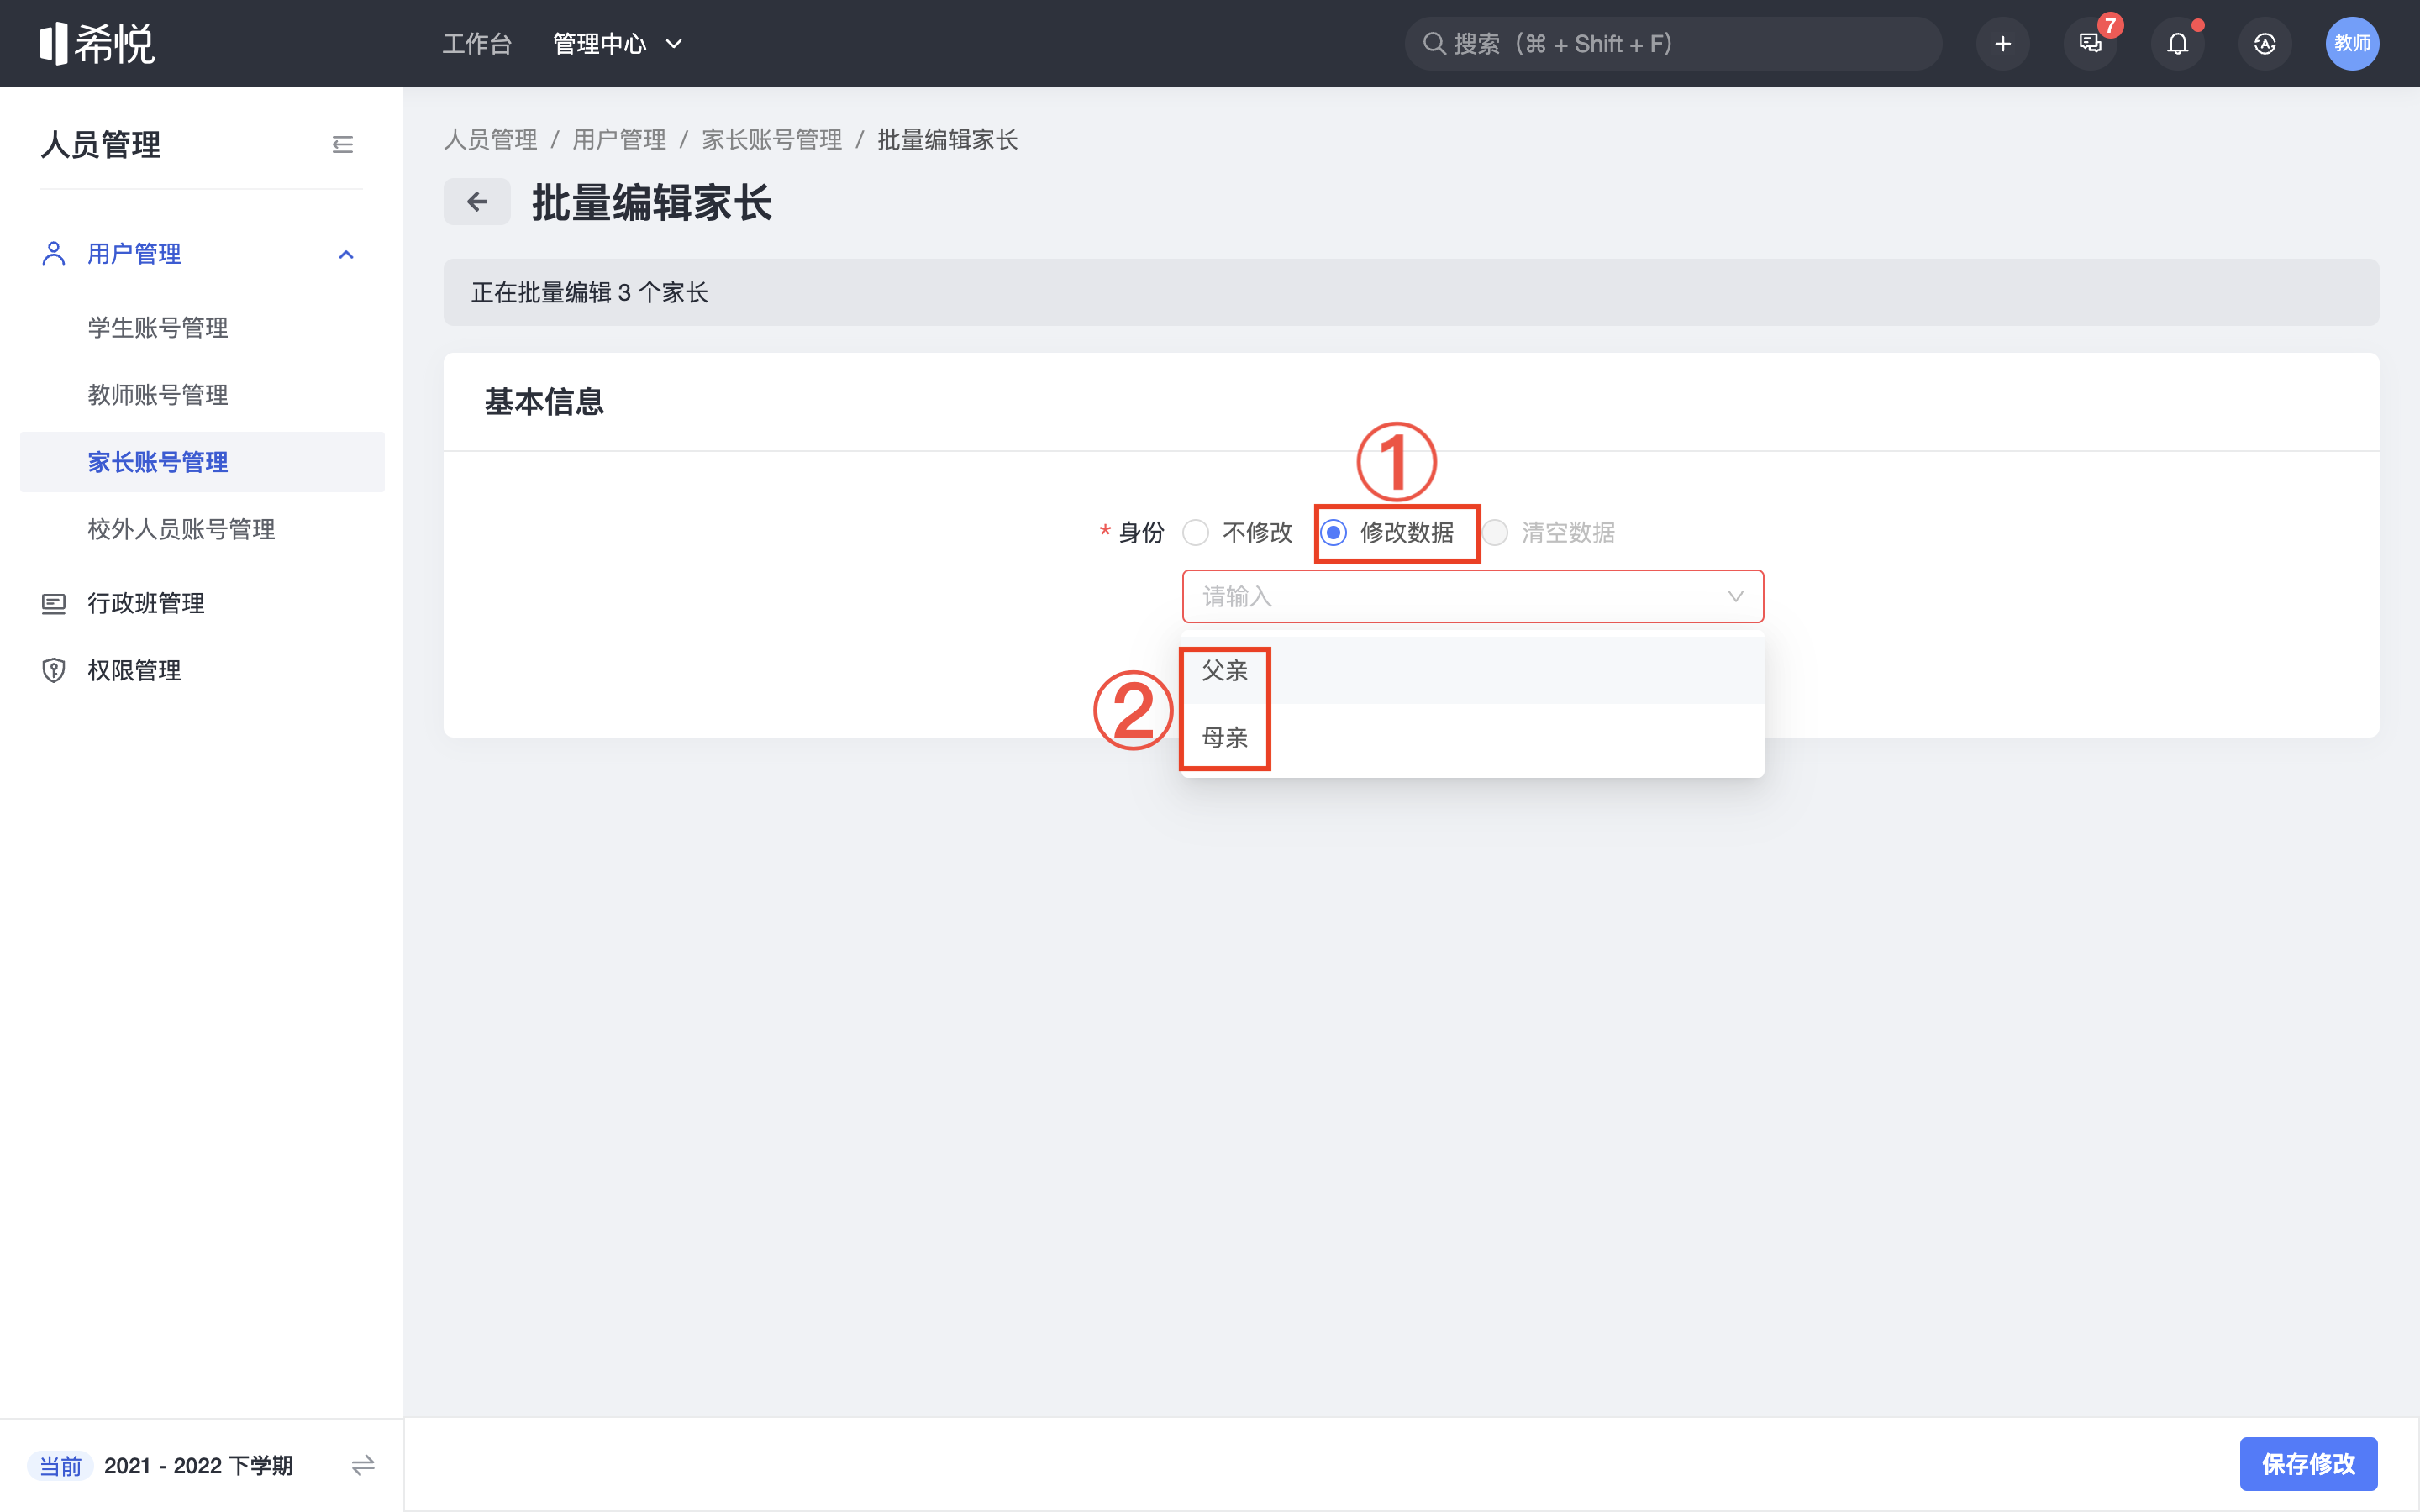Screen dimensions: 2420x1512
Task: Click the 人员管理 sidebar title
Action: pos(101,145)
